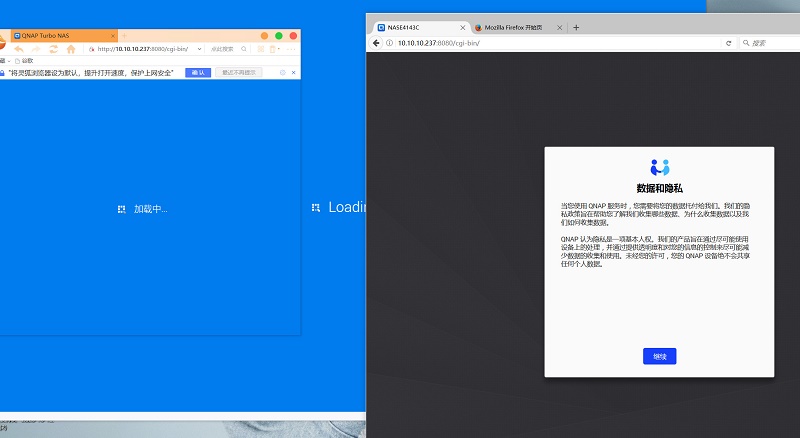Dismiss the default browser notification bar
The width and height of the screenshot is (800, 438).
293,72
